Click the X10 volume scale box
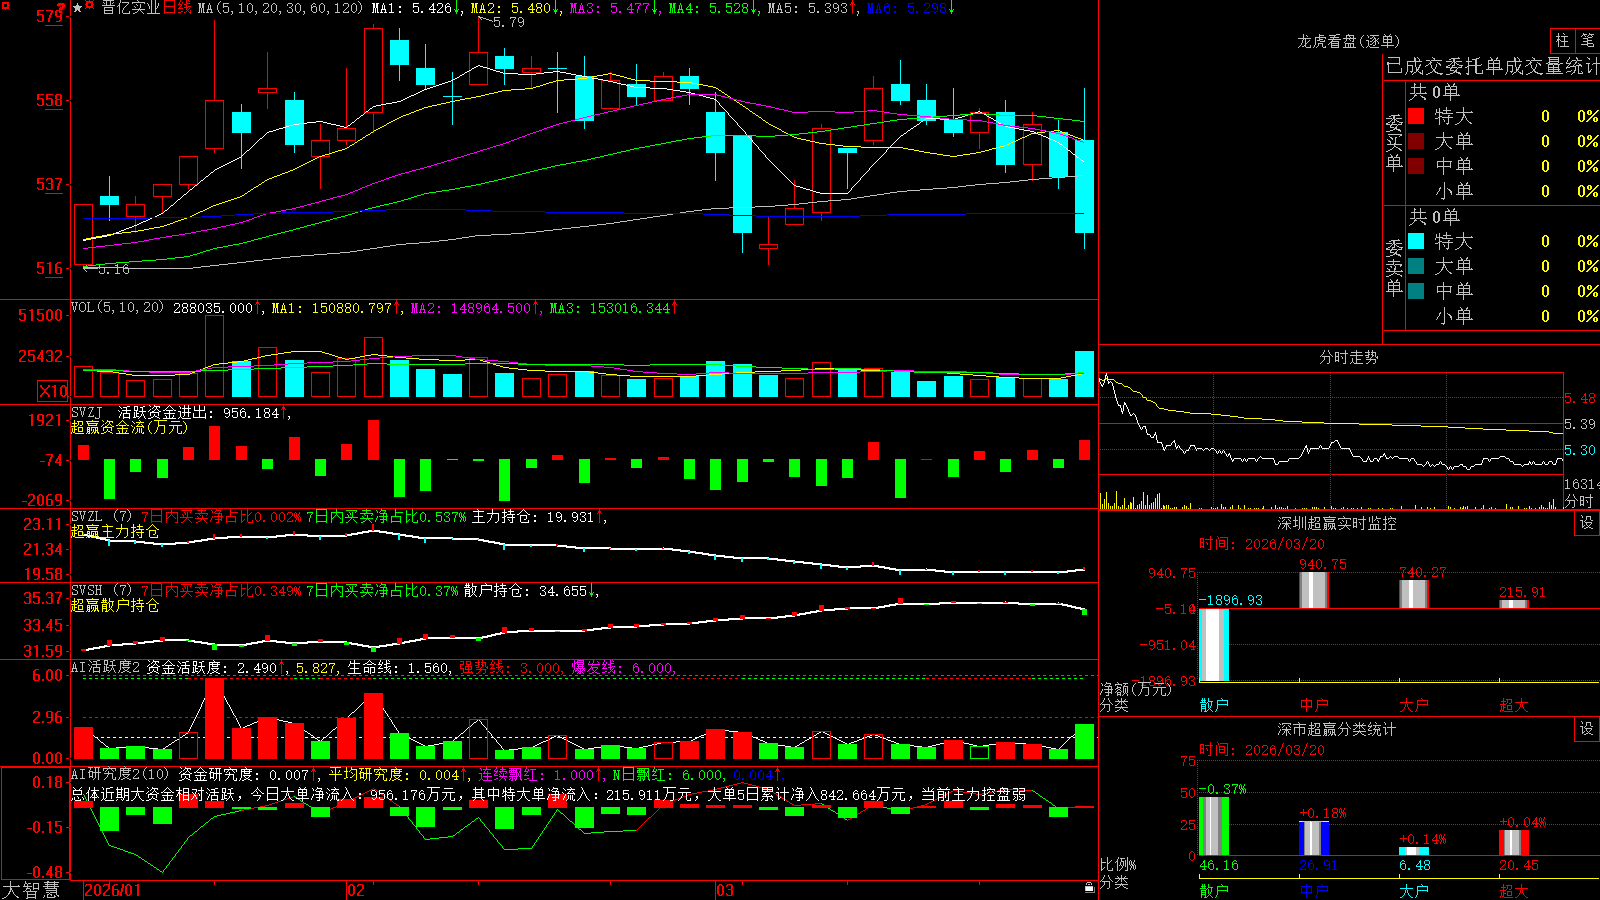Image resolution: width=1600 pixels, height=900 pixels. click(53, 391)
